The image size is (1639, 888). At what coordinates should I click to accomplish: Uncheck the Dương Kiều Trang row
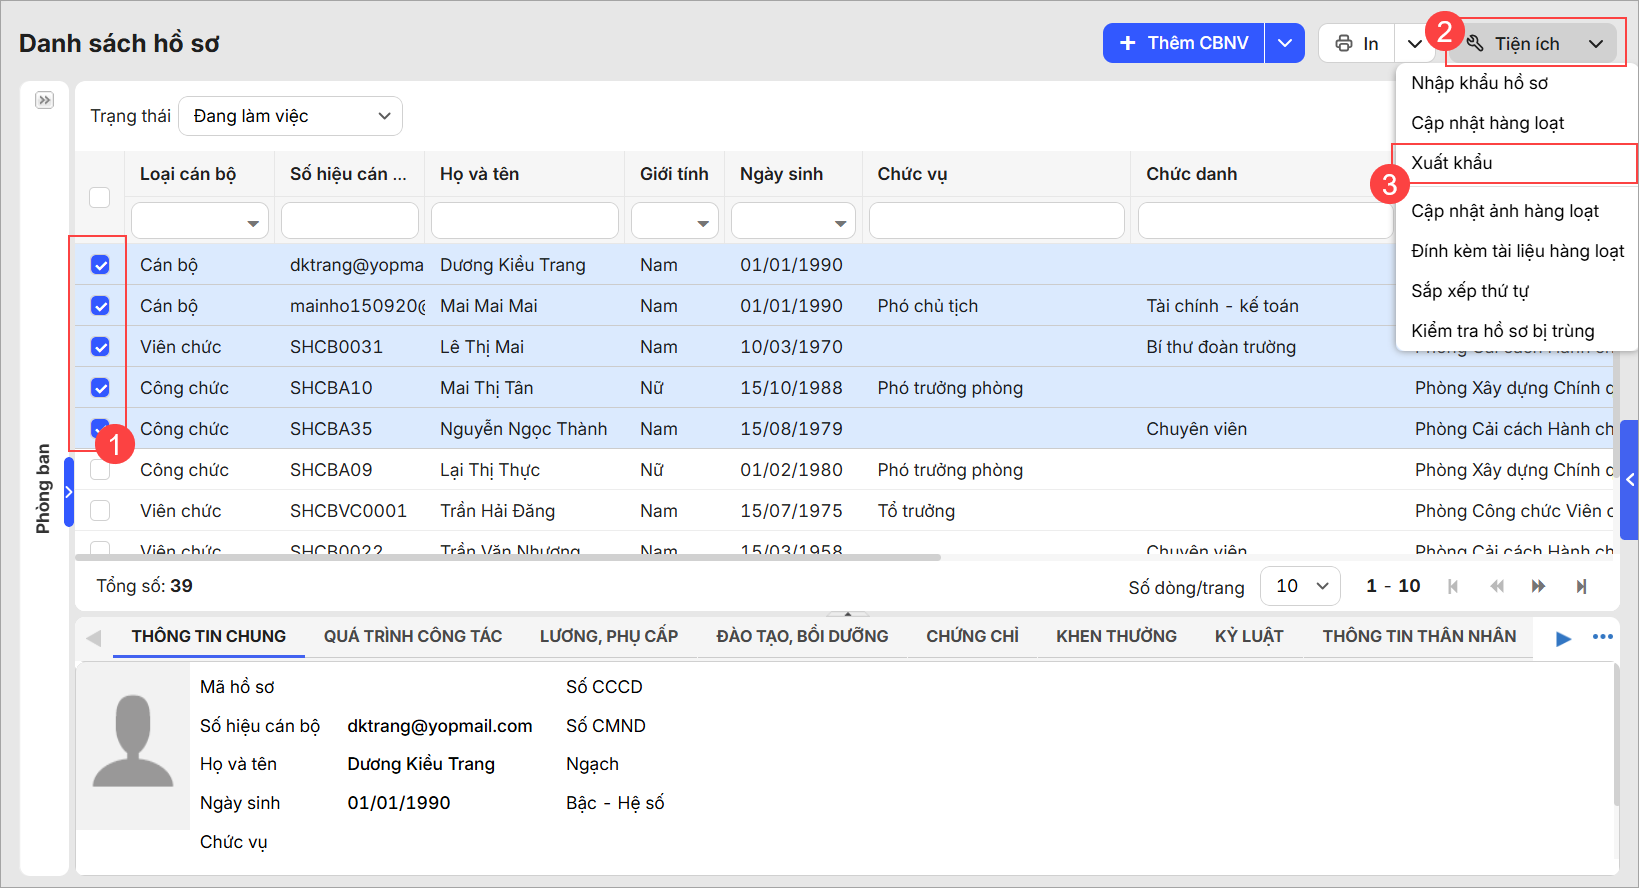click(x=100, y=265)
